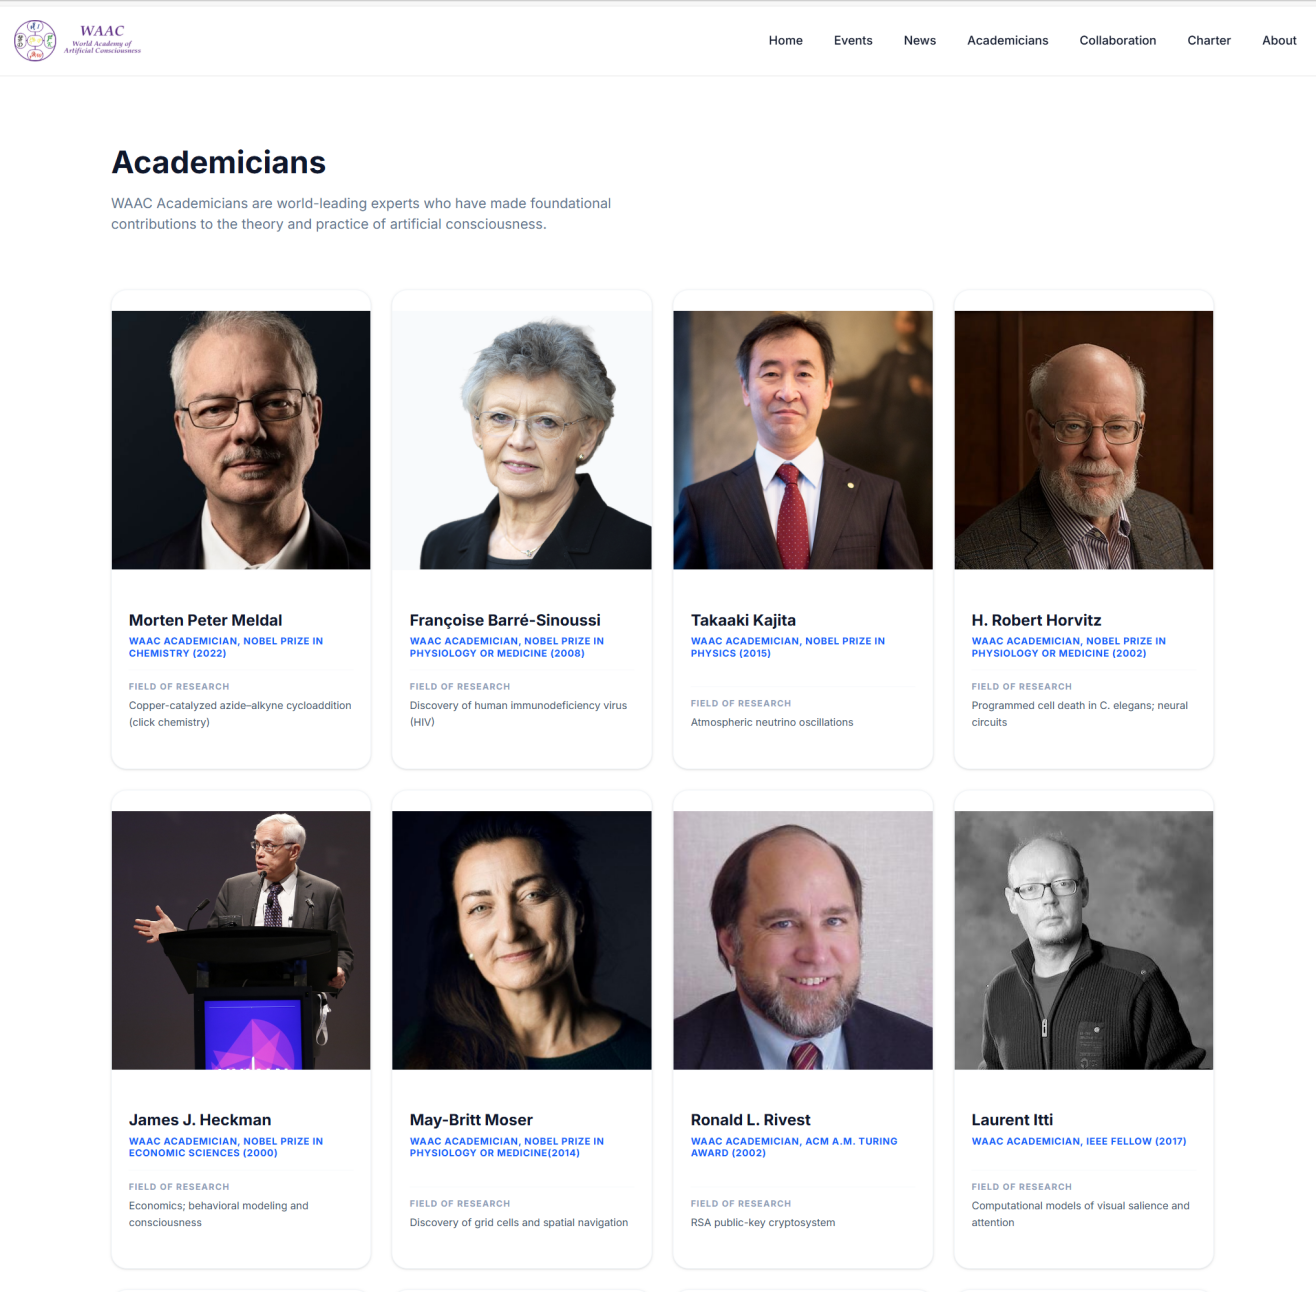The image size is (1316, 1292).
Task: View the Charter page
Action: [1208, 41]
